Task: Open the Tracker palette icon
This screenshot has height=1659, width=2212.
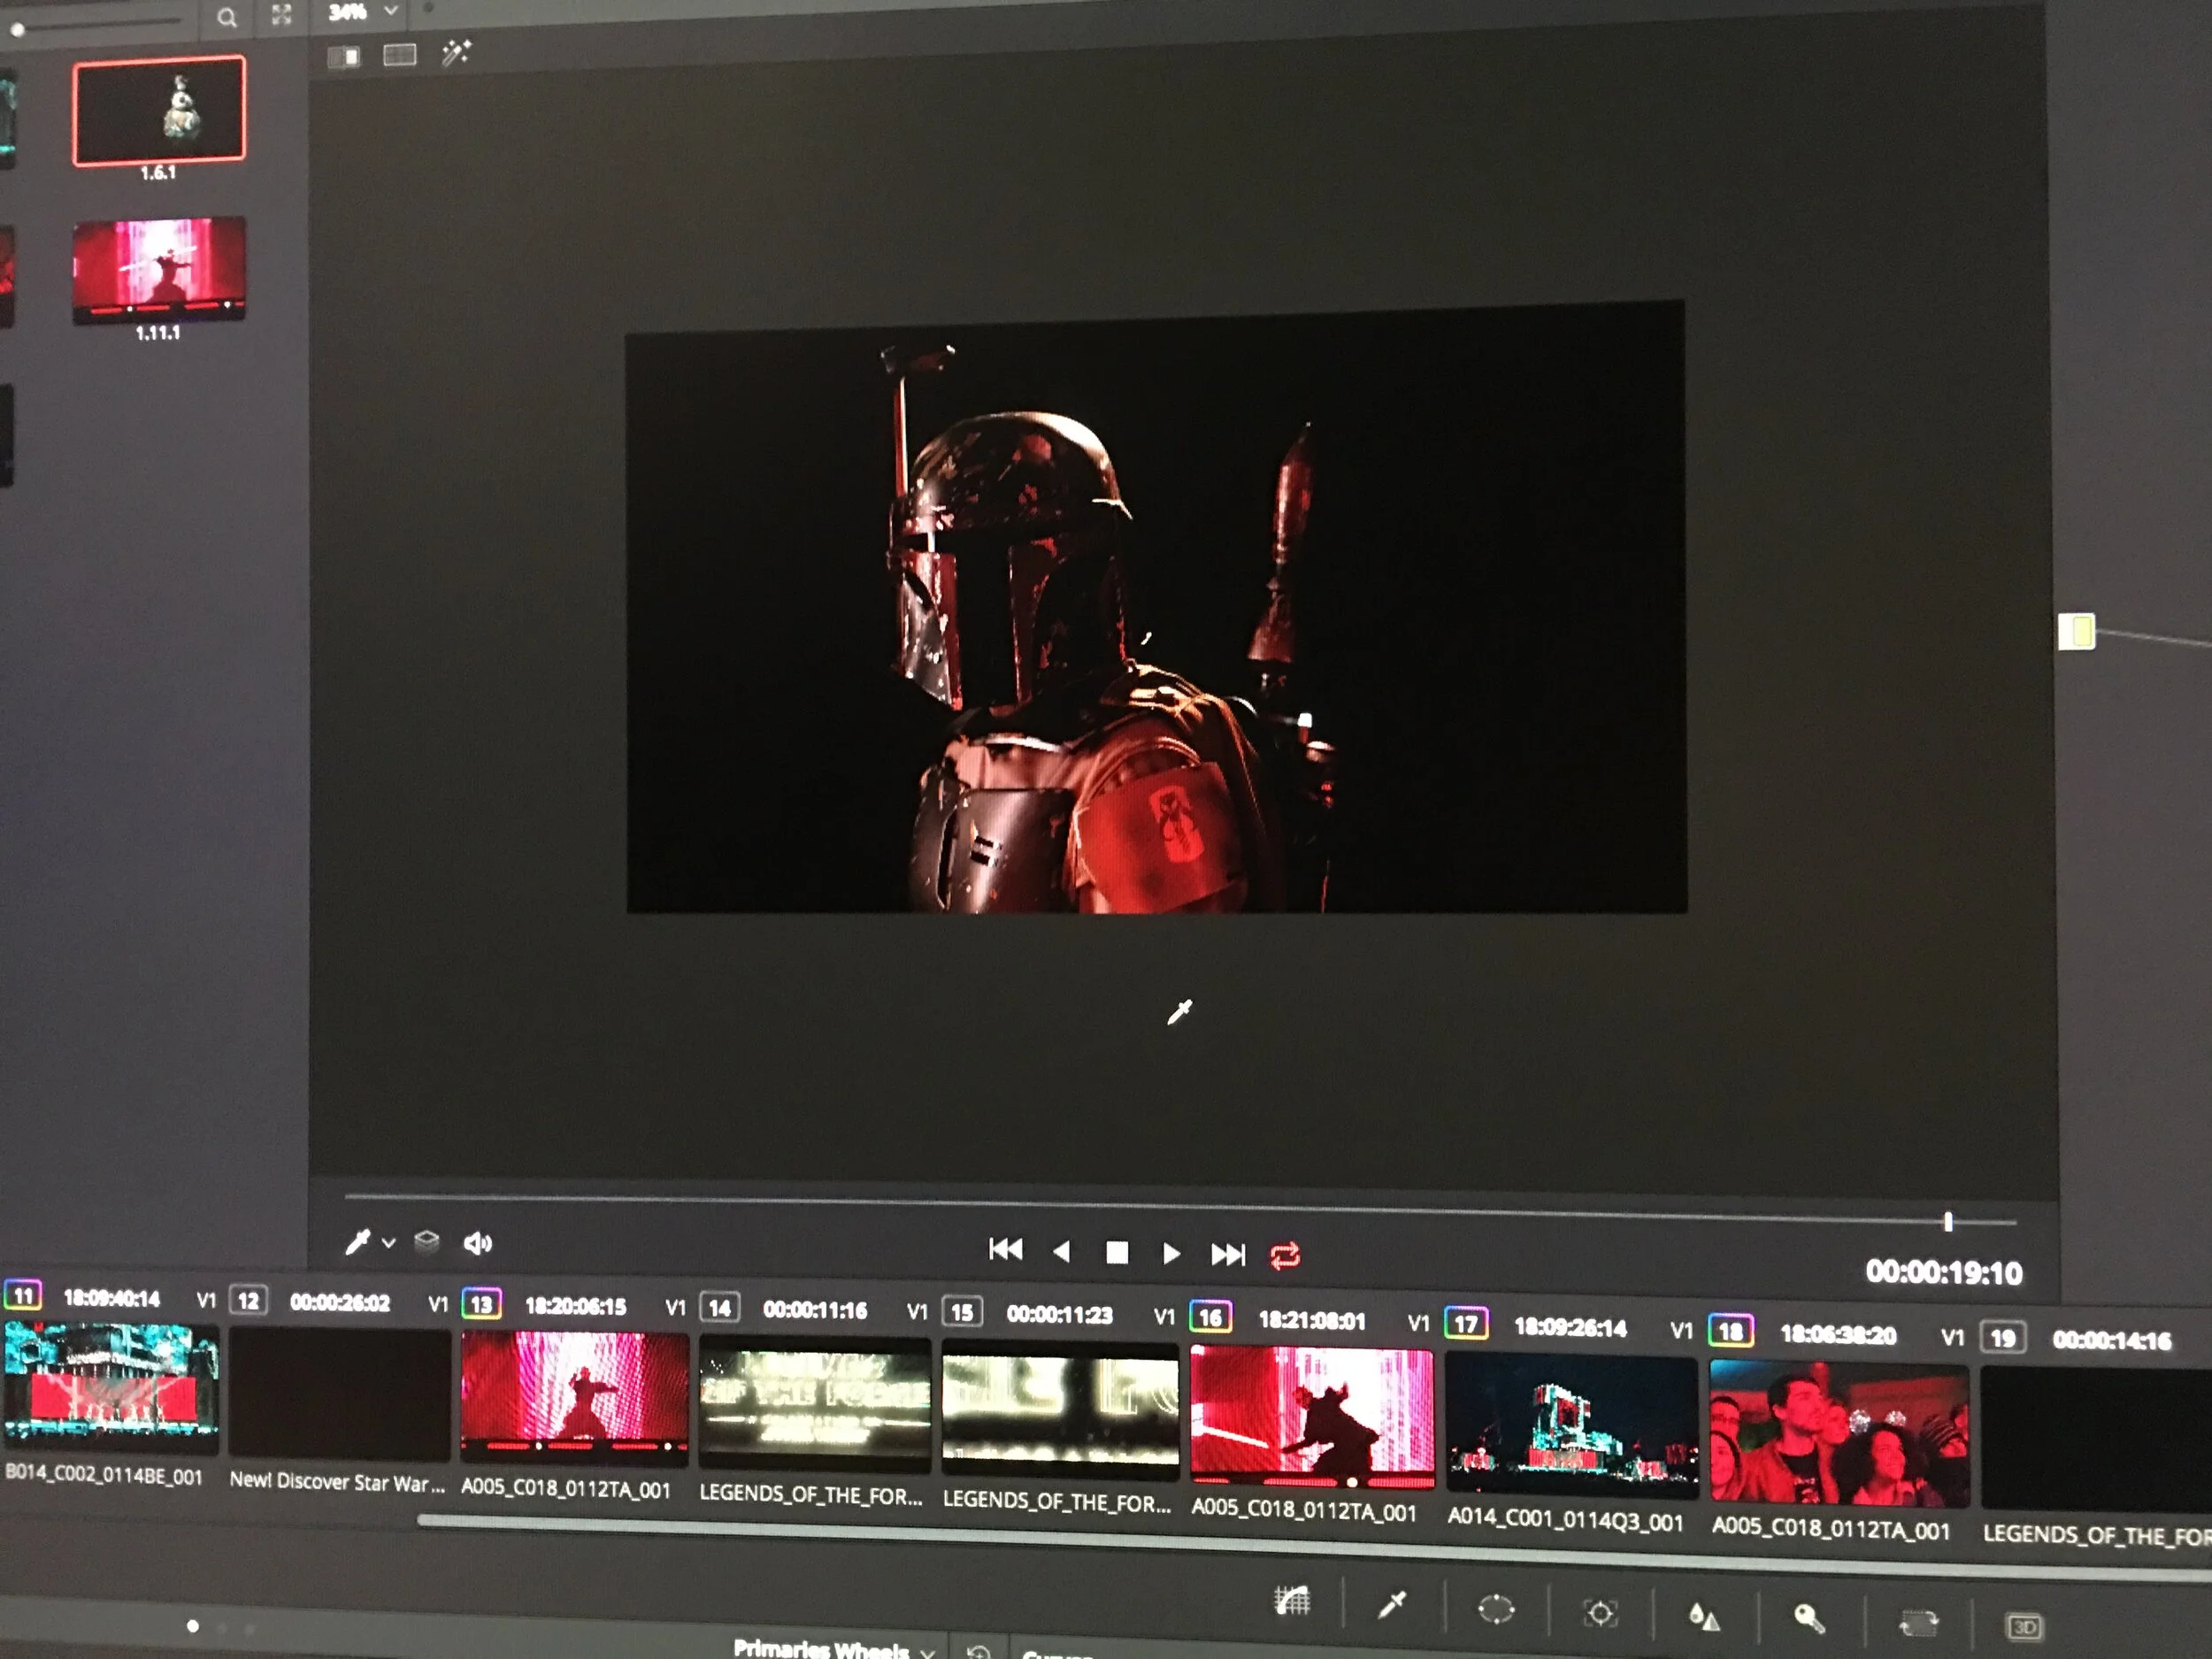Action: coord(1600,1613)
